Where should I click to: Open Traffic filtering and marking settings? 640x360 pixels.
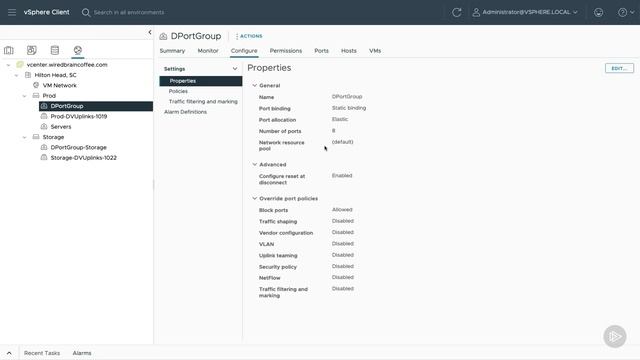coord(203,101)
